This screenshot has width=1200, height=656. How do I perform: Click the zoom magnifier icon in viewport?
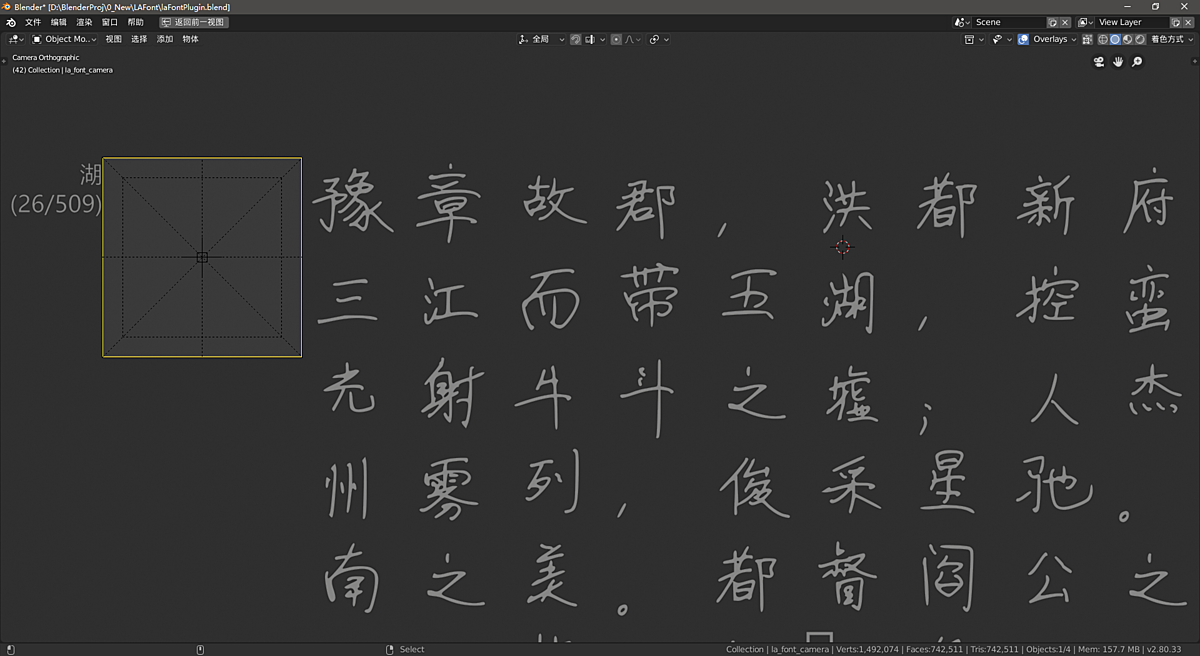tap(1137, 62)
